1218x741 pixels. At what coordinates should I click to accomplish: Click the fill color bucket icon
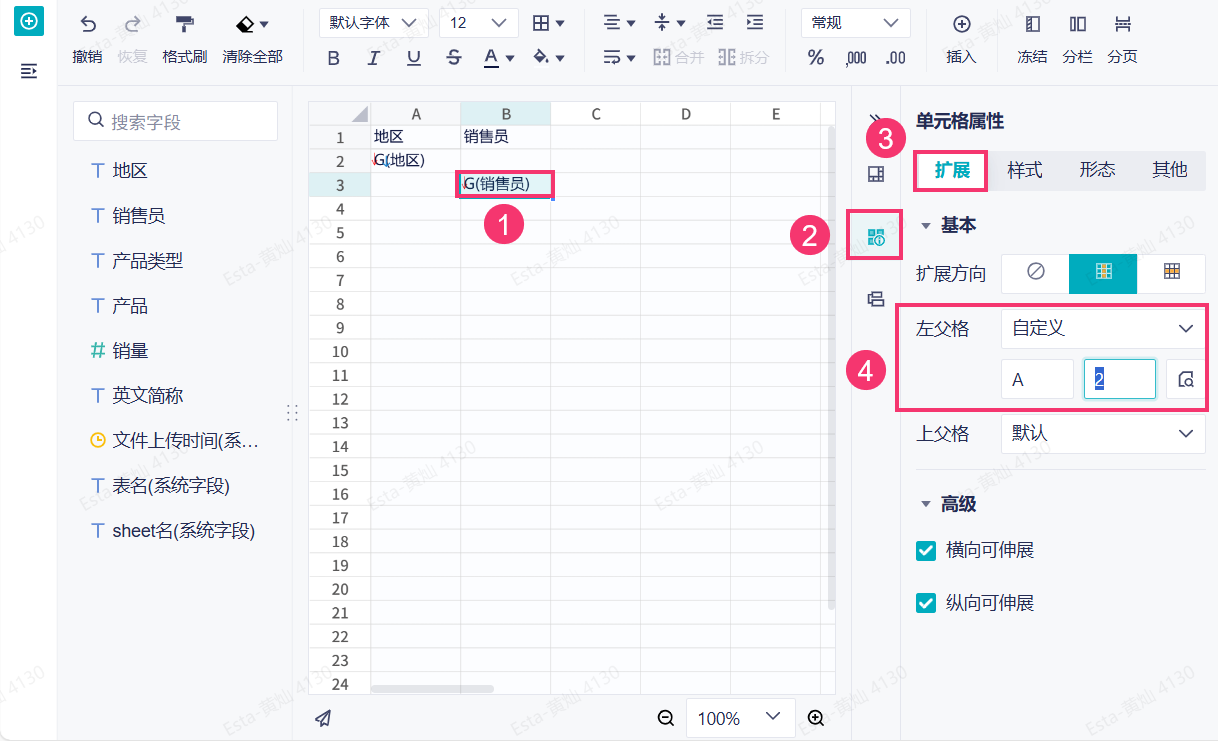(x=541, y=58)
